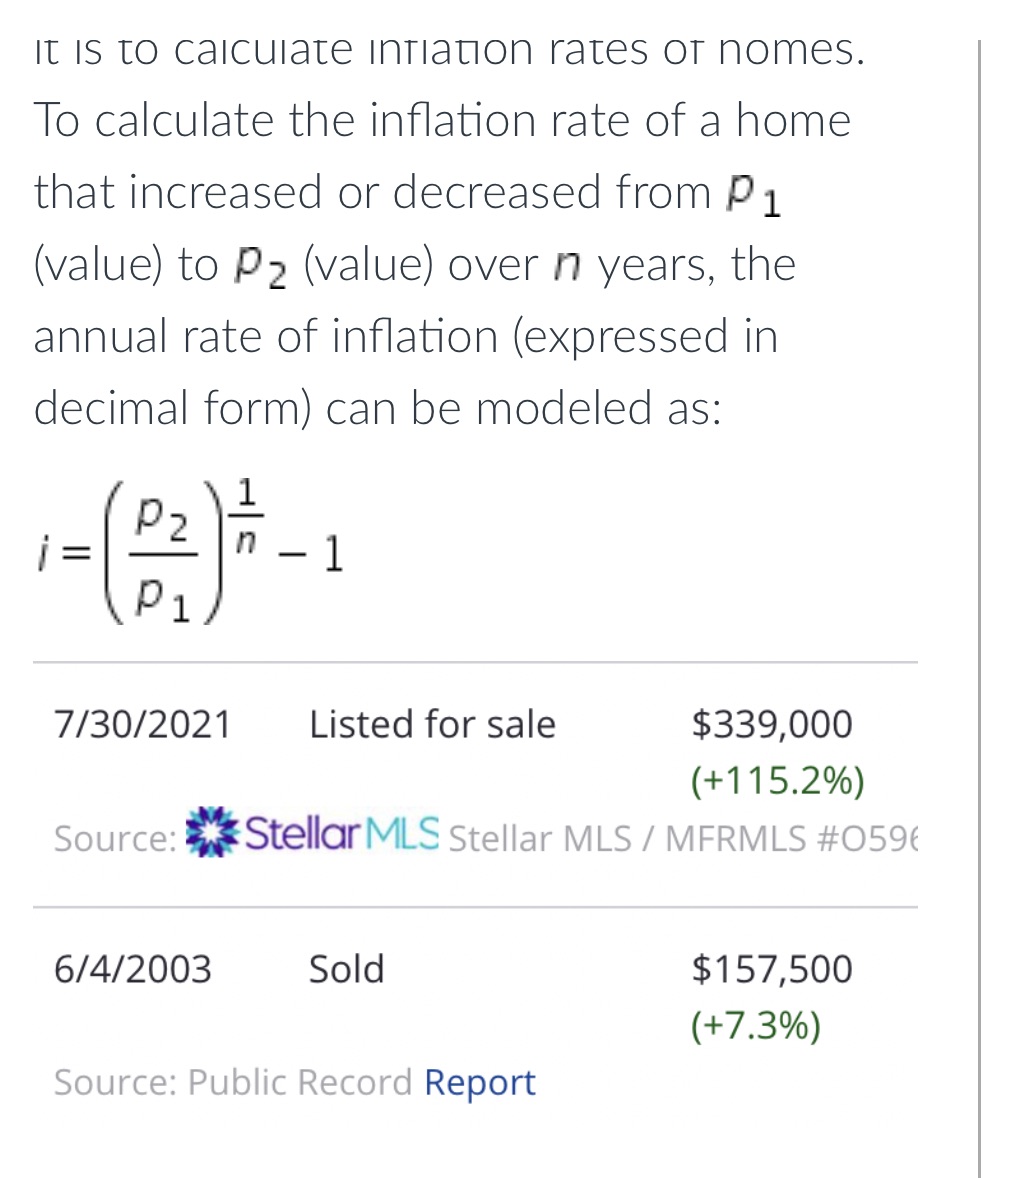Click the StellarMLS wordmark logo
Image resolution: width=1029 pixels, height=1178 pixels.
[342, 833]
